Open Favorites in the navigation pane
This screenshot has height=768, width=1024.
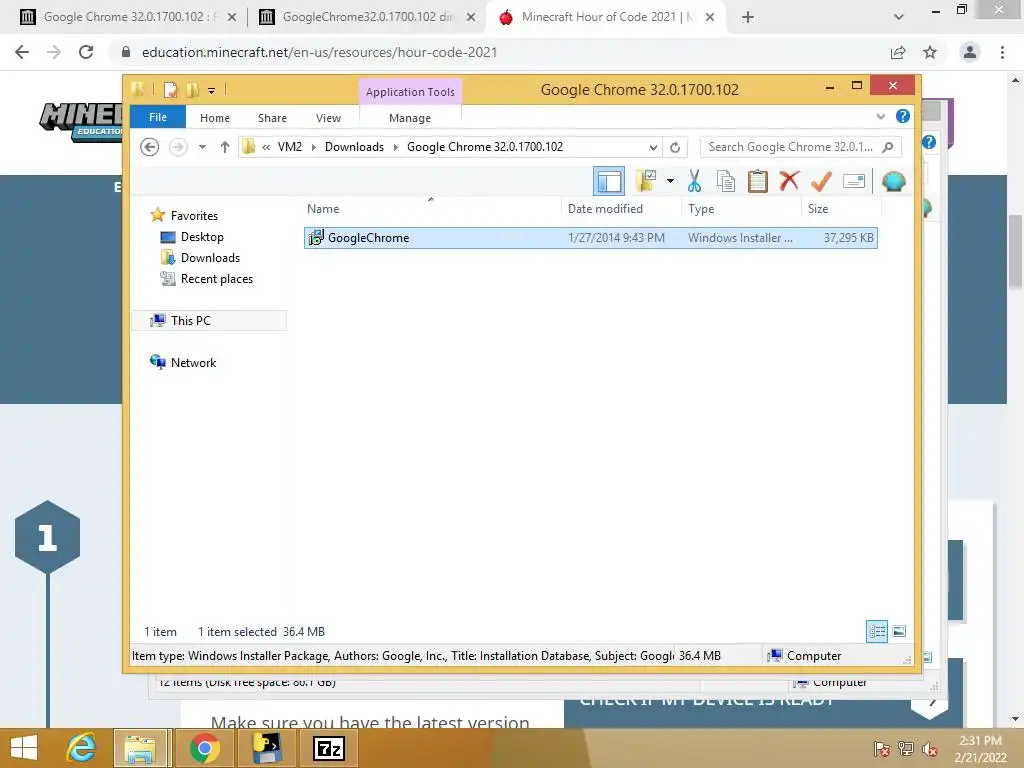pos(195,216)
